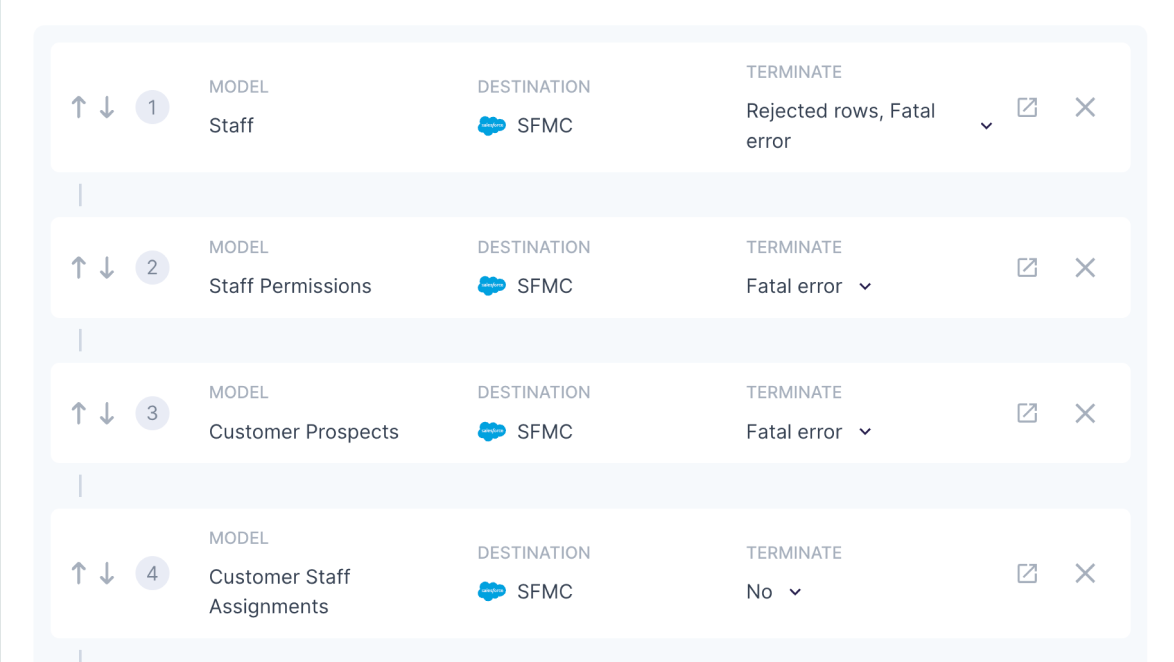
Task: Expand Staff terminate dropdown (Rejected rows, Fatal error)
Action: click(x=985, y=126)
